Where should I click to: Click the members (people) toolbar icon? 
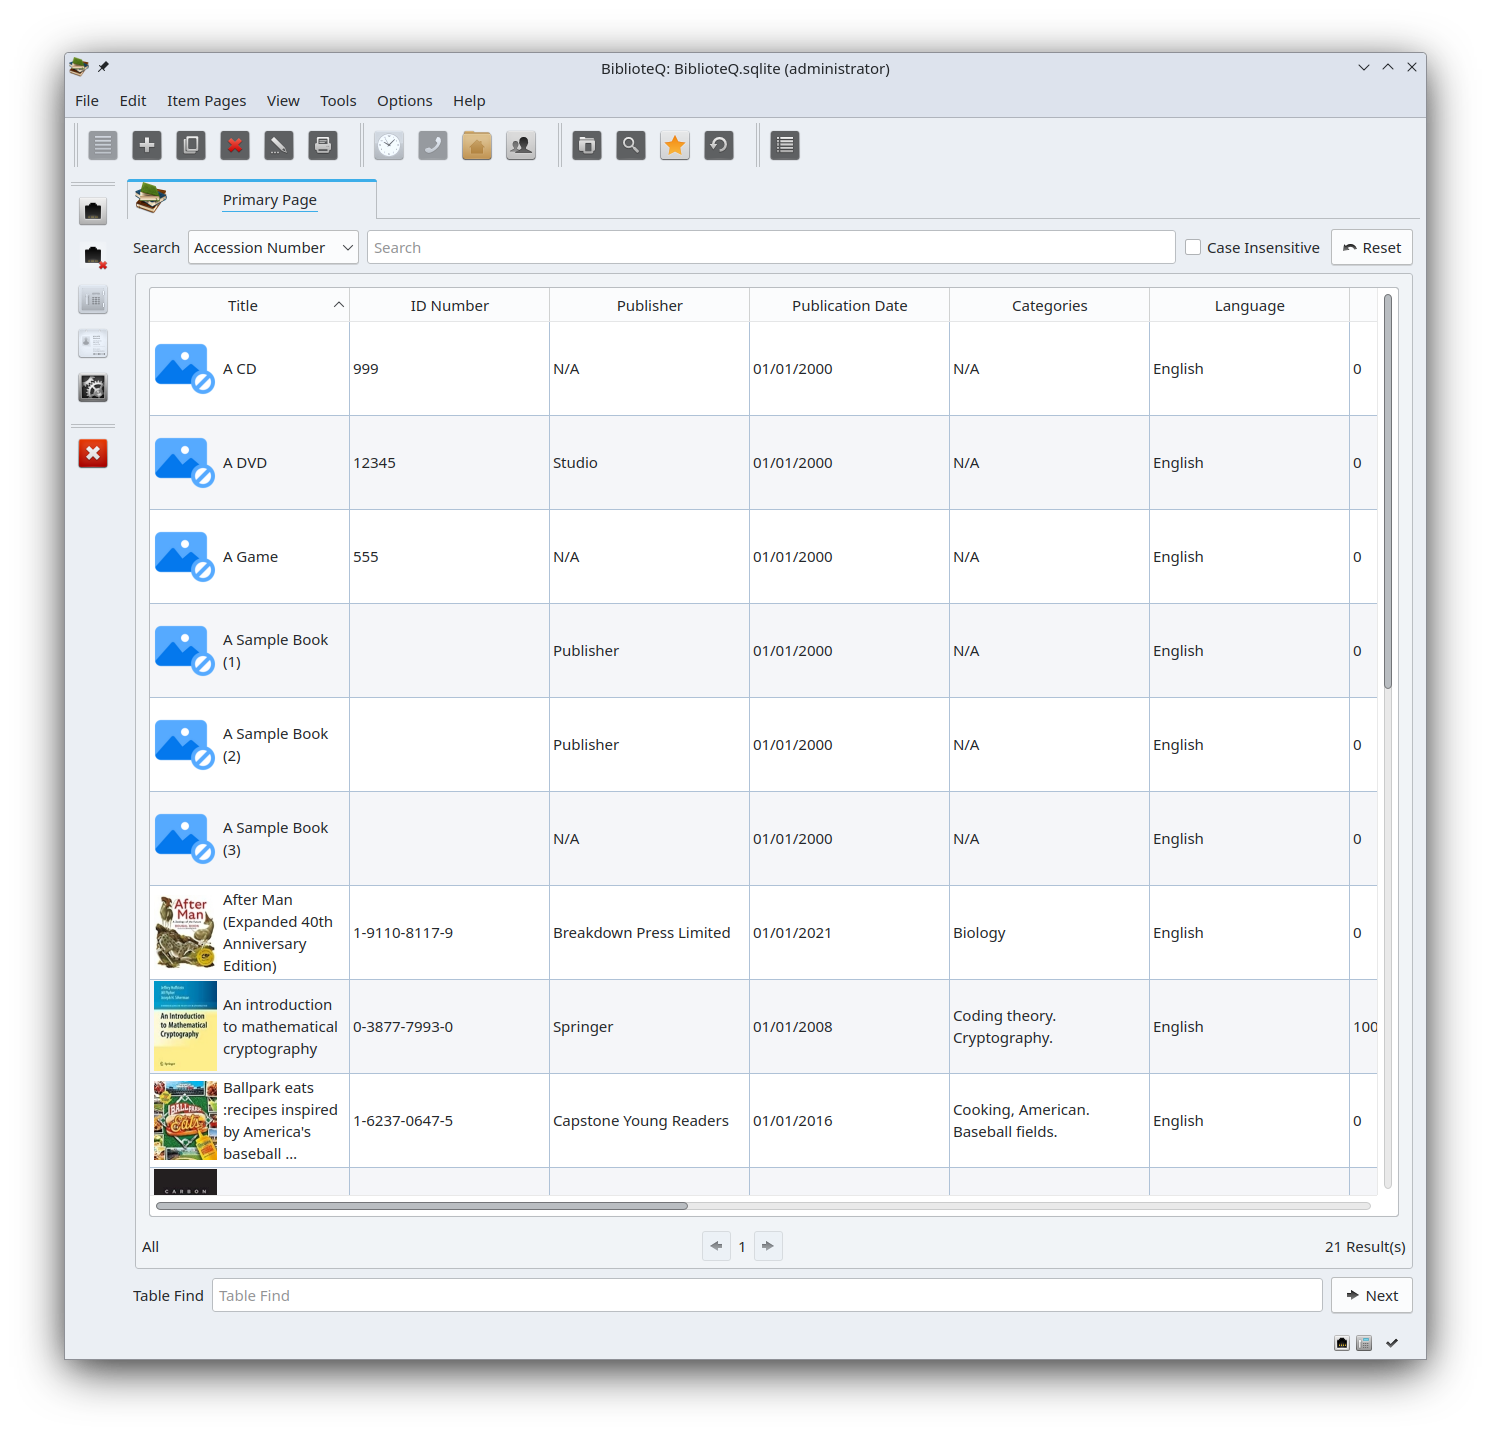pyautogui.click(x=521, y=146)
